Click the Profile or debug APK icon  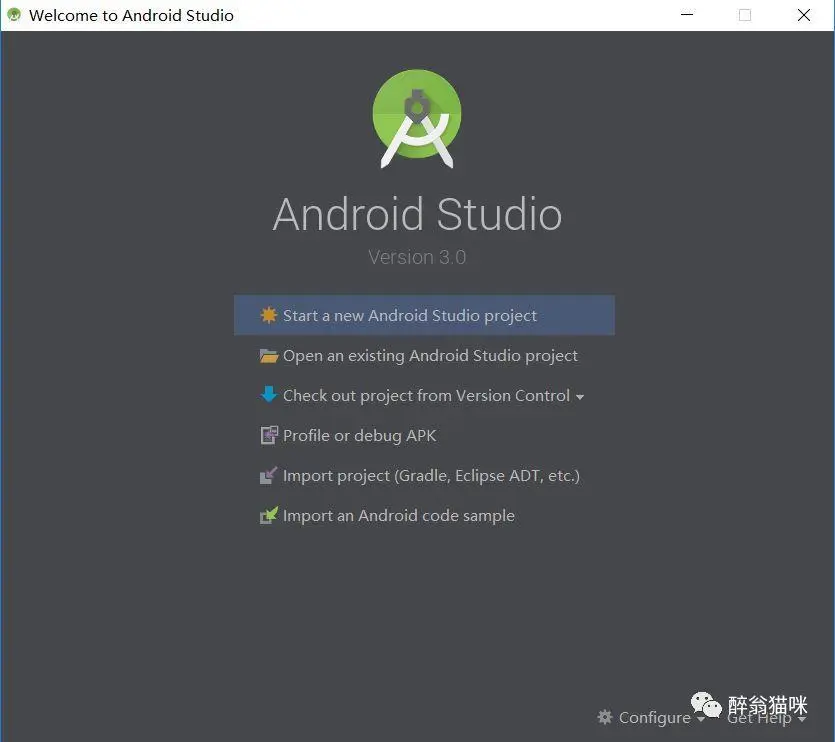coord(269,435)
